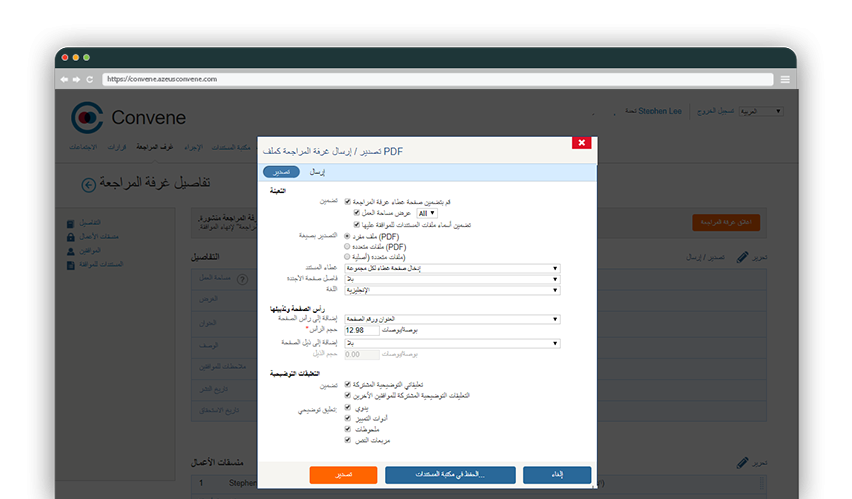Click the pencil edit icon in the lower section
Screen dimensions: 852x499
(742, 463)
